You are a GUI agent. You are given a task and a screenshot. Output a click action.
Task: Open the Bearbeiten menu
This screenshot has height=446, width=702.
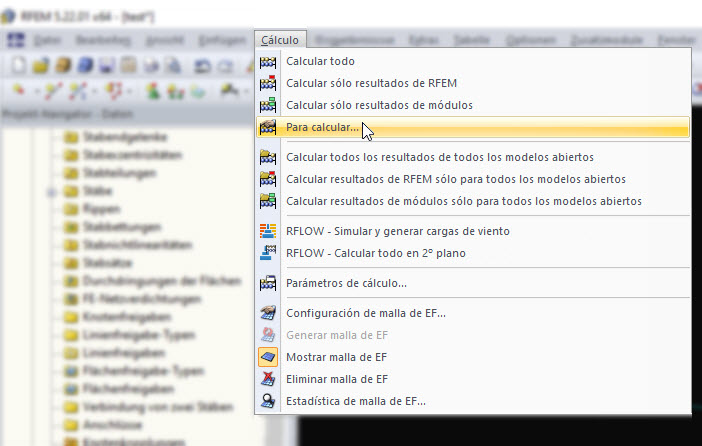click(x=103, y=40)
